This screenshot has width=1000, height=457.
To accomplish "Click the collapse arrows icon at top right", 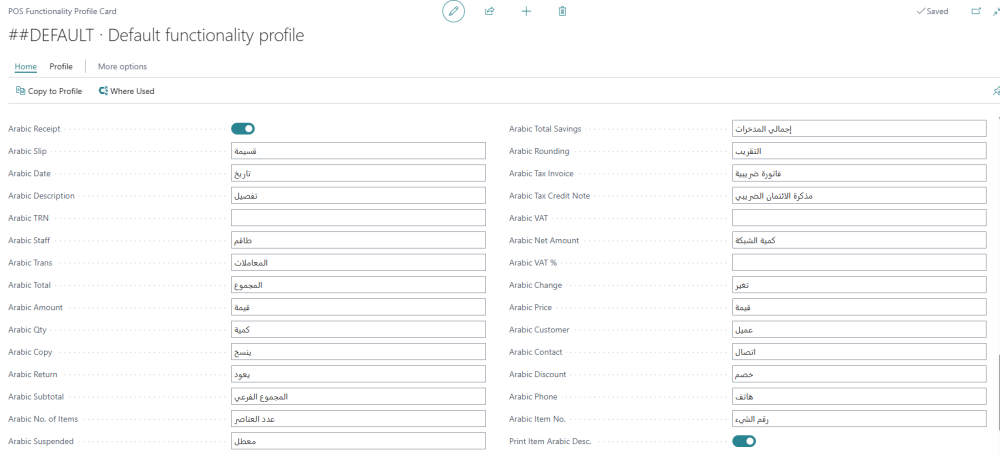I will click(996, 11).
